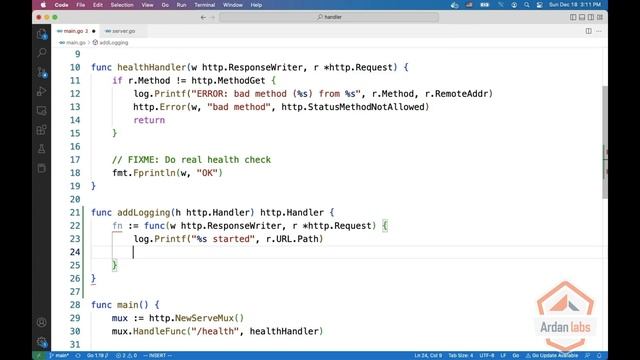This screenshot has height=360, width=640.
Task: Click the editor vertical scrollbar
Action: (605, 142)
